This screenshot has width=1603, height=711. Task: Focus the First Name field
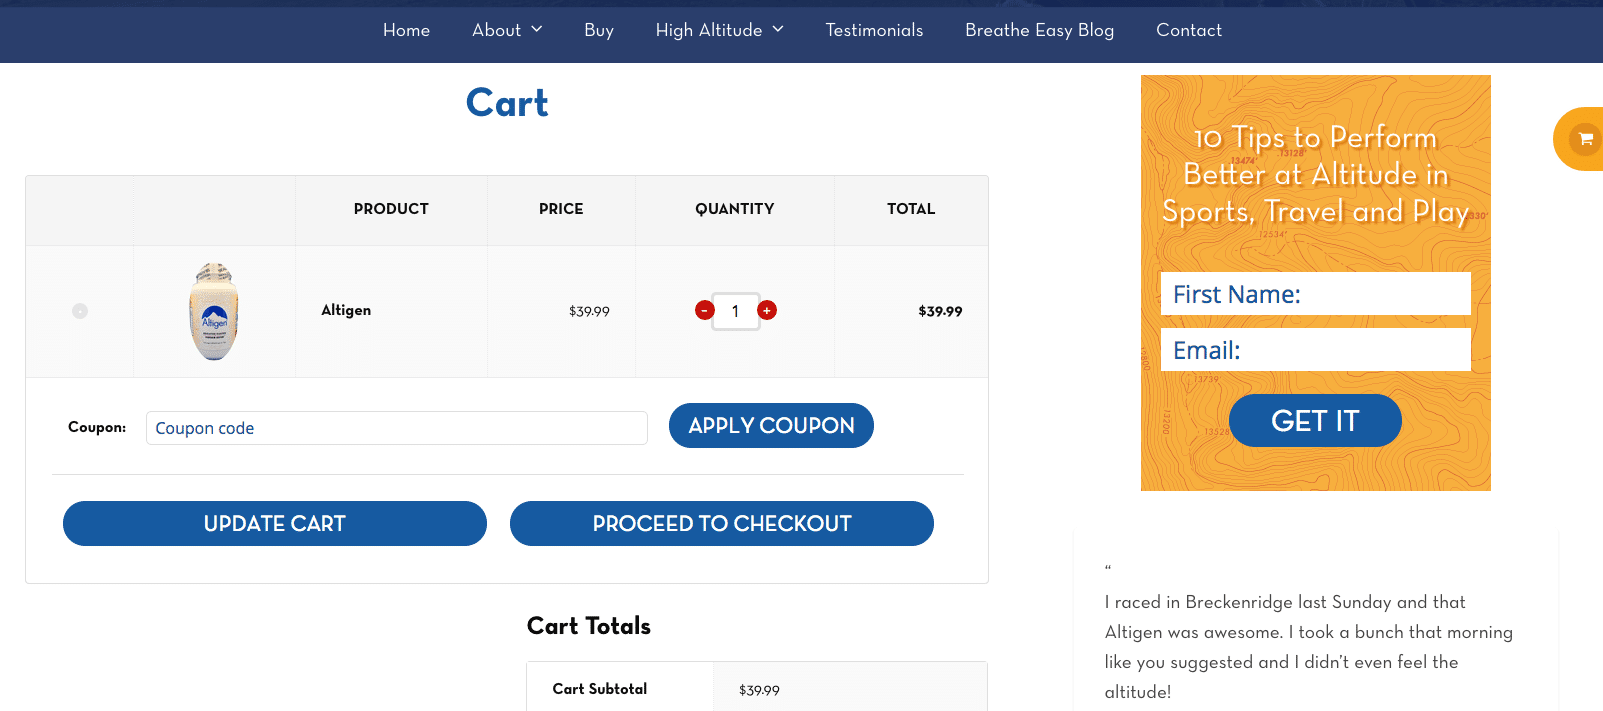click(1316, 294)
